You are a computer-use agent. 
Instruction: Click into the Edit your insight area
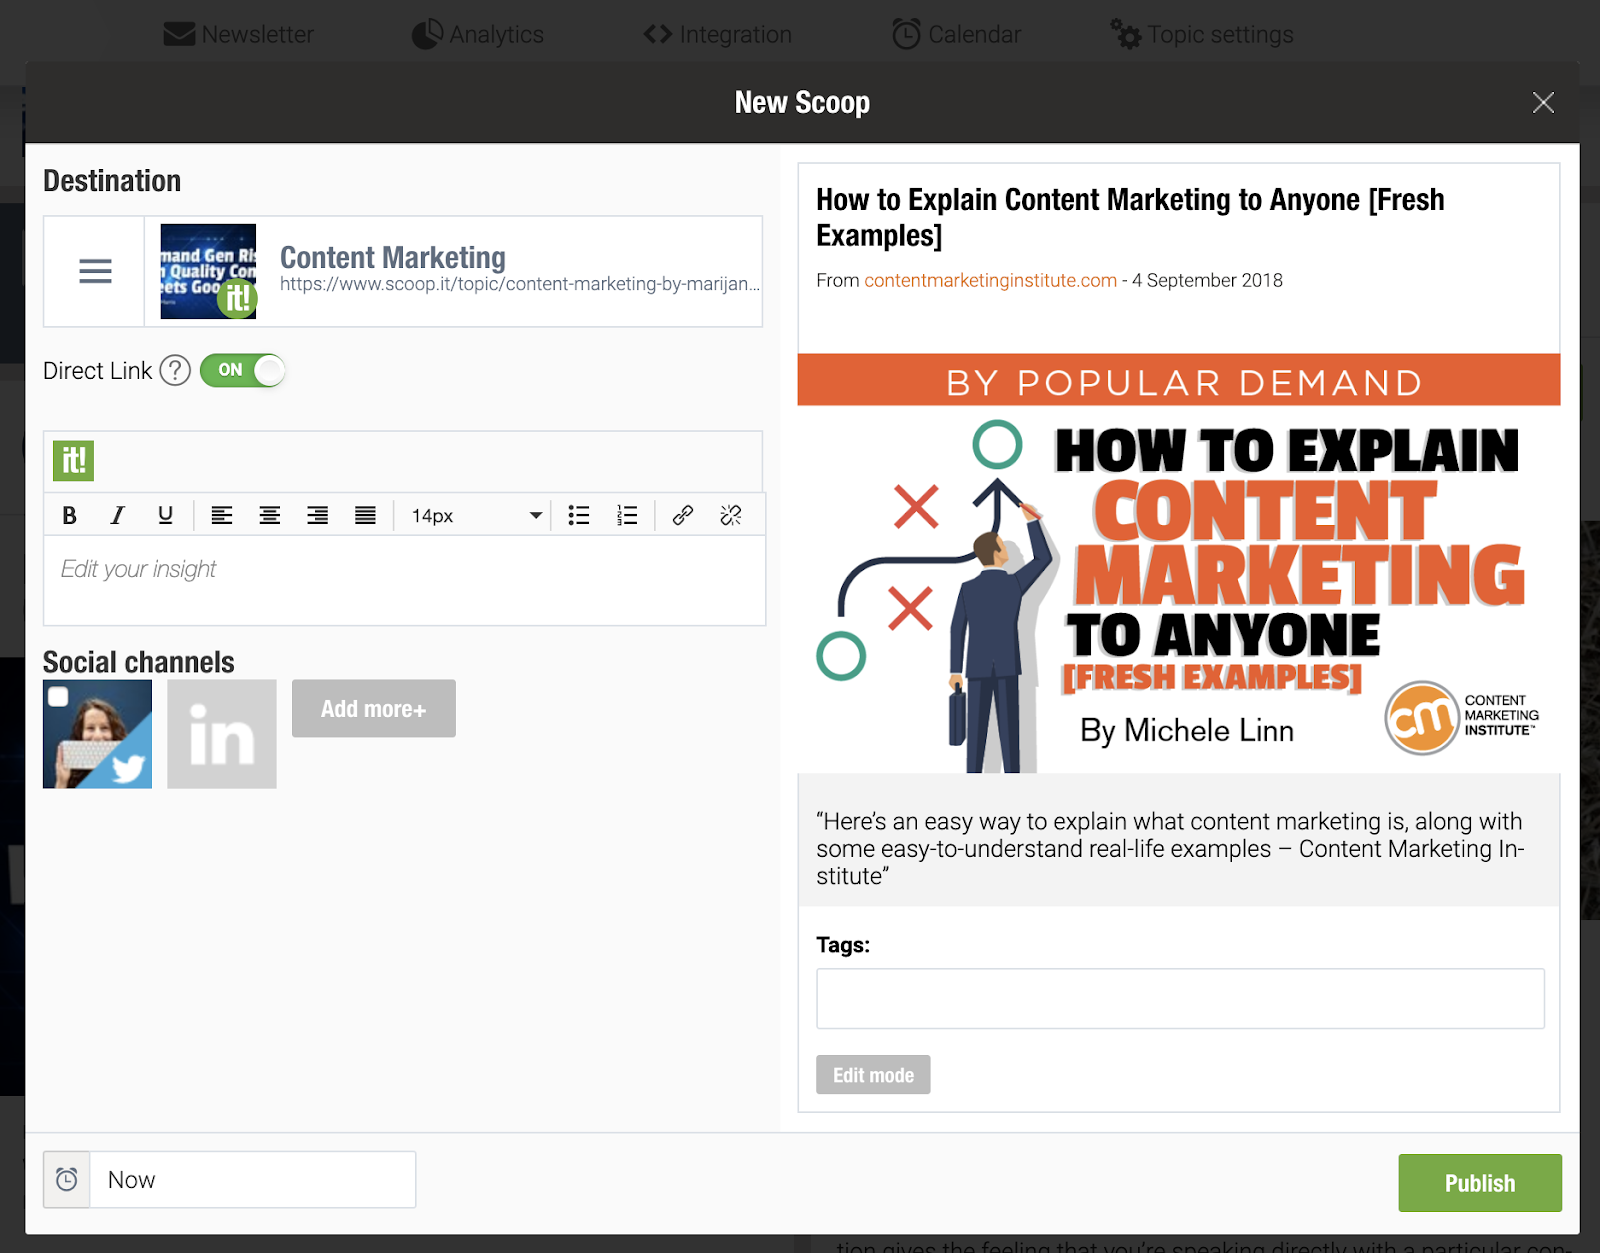[x=405, y=581]
